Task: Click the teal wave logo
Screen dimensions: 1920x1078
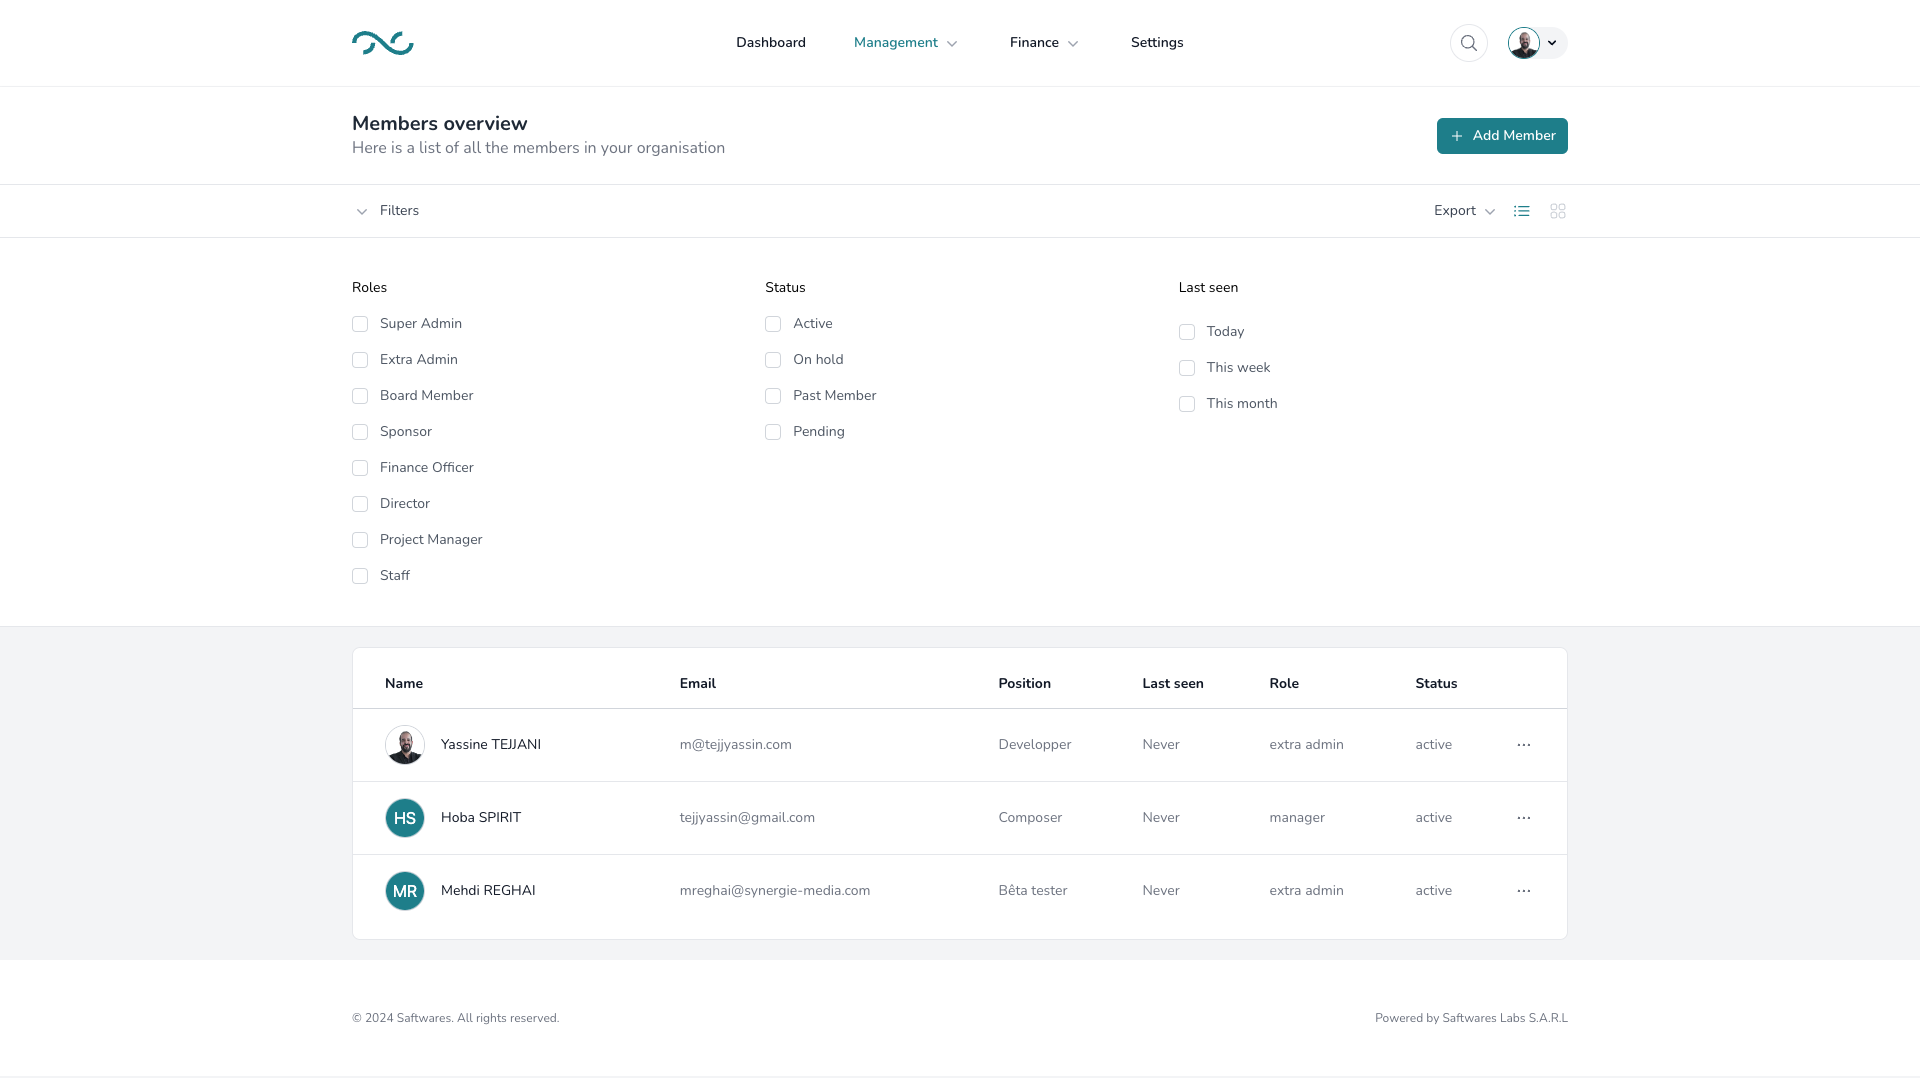Action: [382, 43]
